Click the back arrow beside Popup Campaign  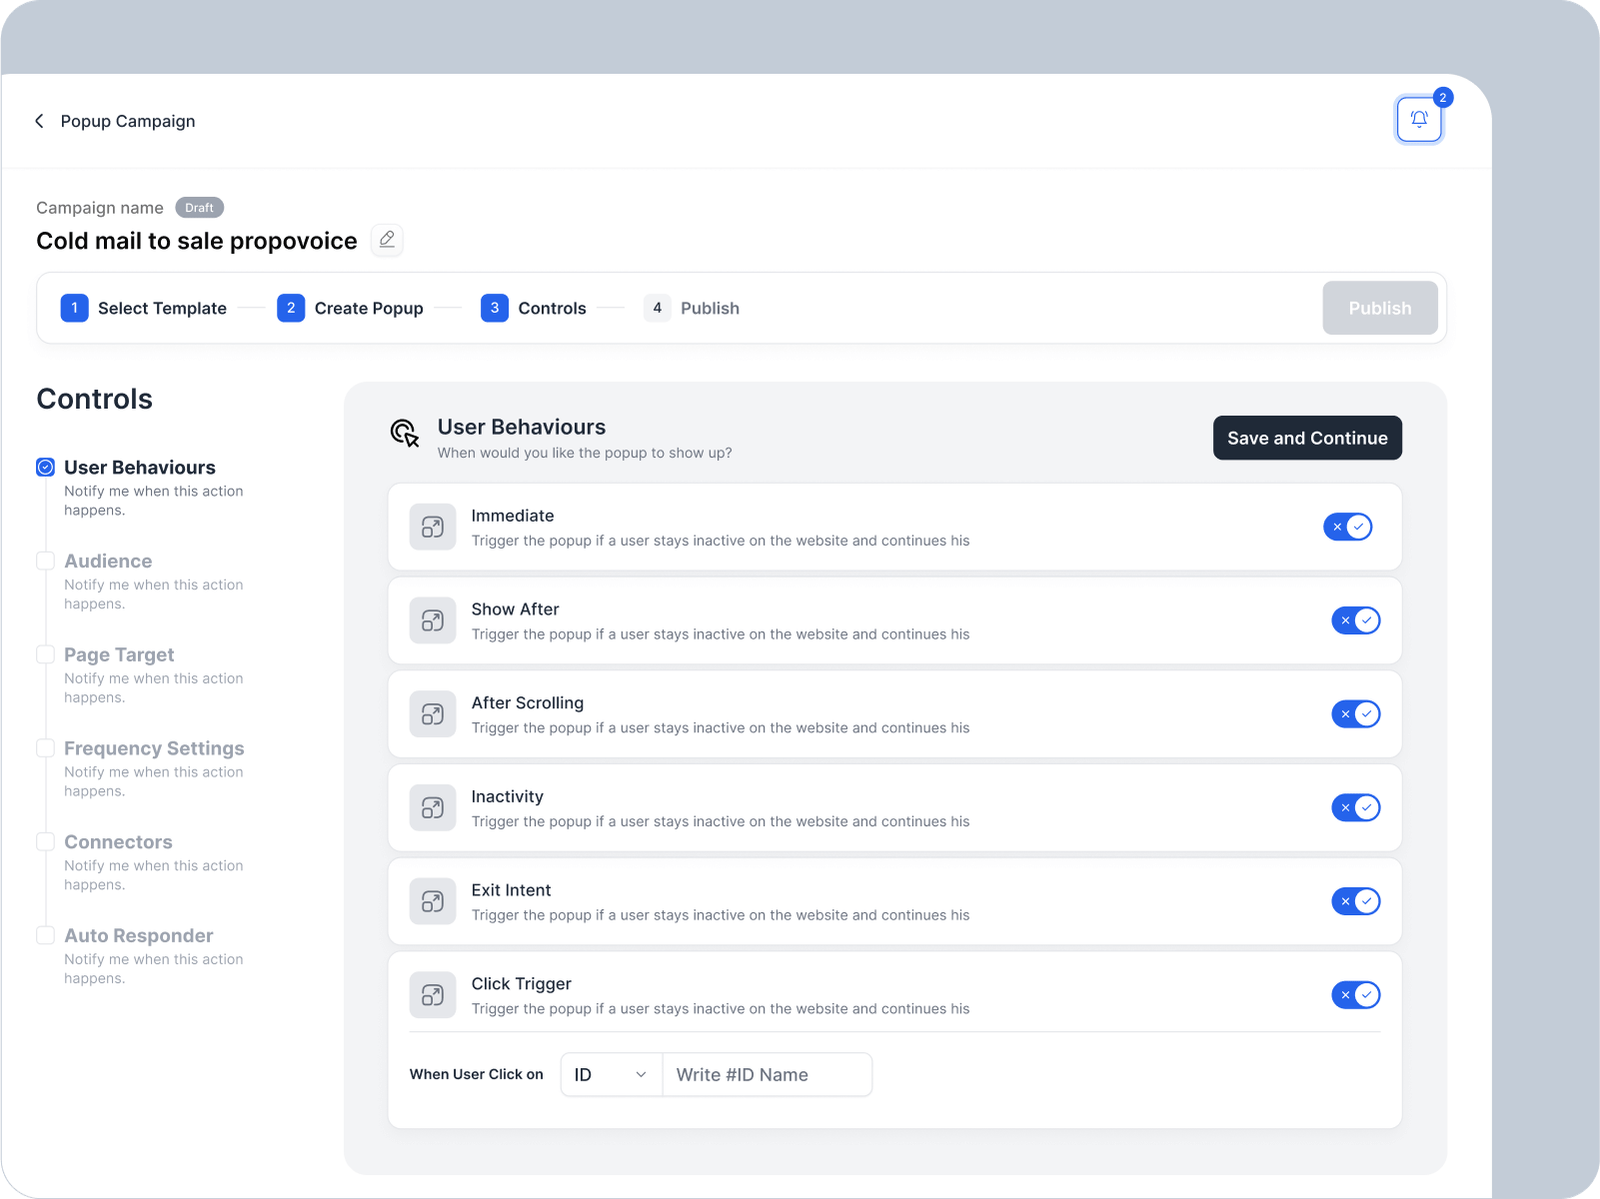point(40,121)
